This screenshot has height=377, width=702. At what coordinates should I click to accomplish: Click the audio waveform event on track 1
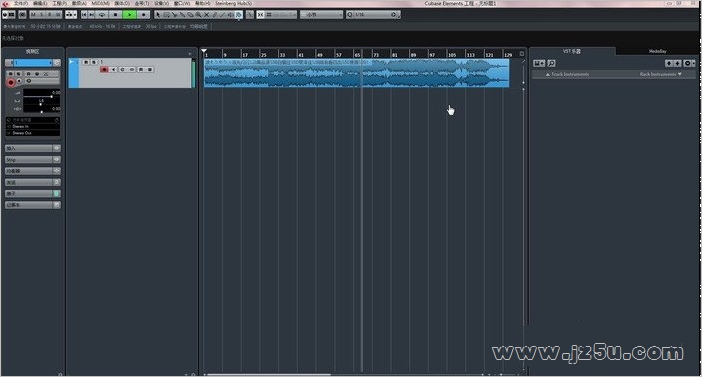[356, 73]
